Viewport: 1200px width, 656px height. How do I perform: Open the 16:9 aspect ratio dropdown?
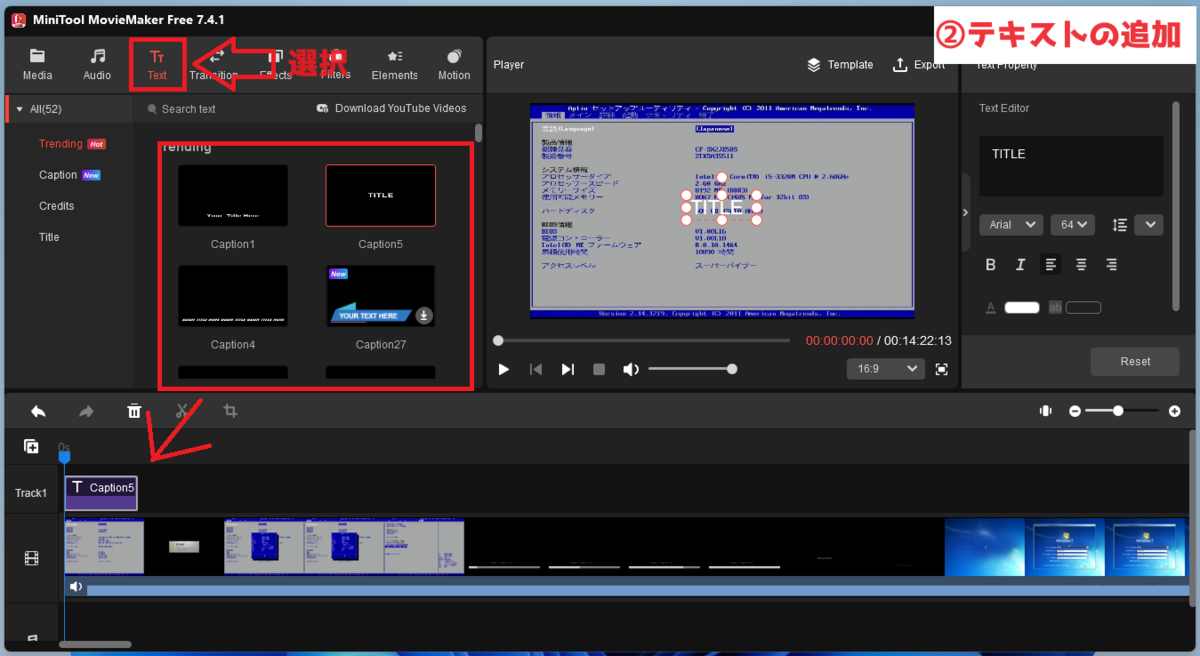tap(886, 369)
